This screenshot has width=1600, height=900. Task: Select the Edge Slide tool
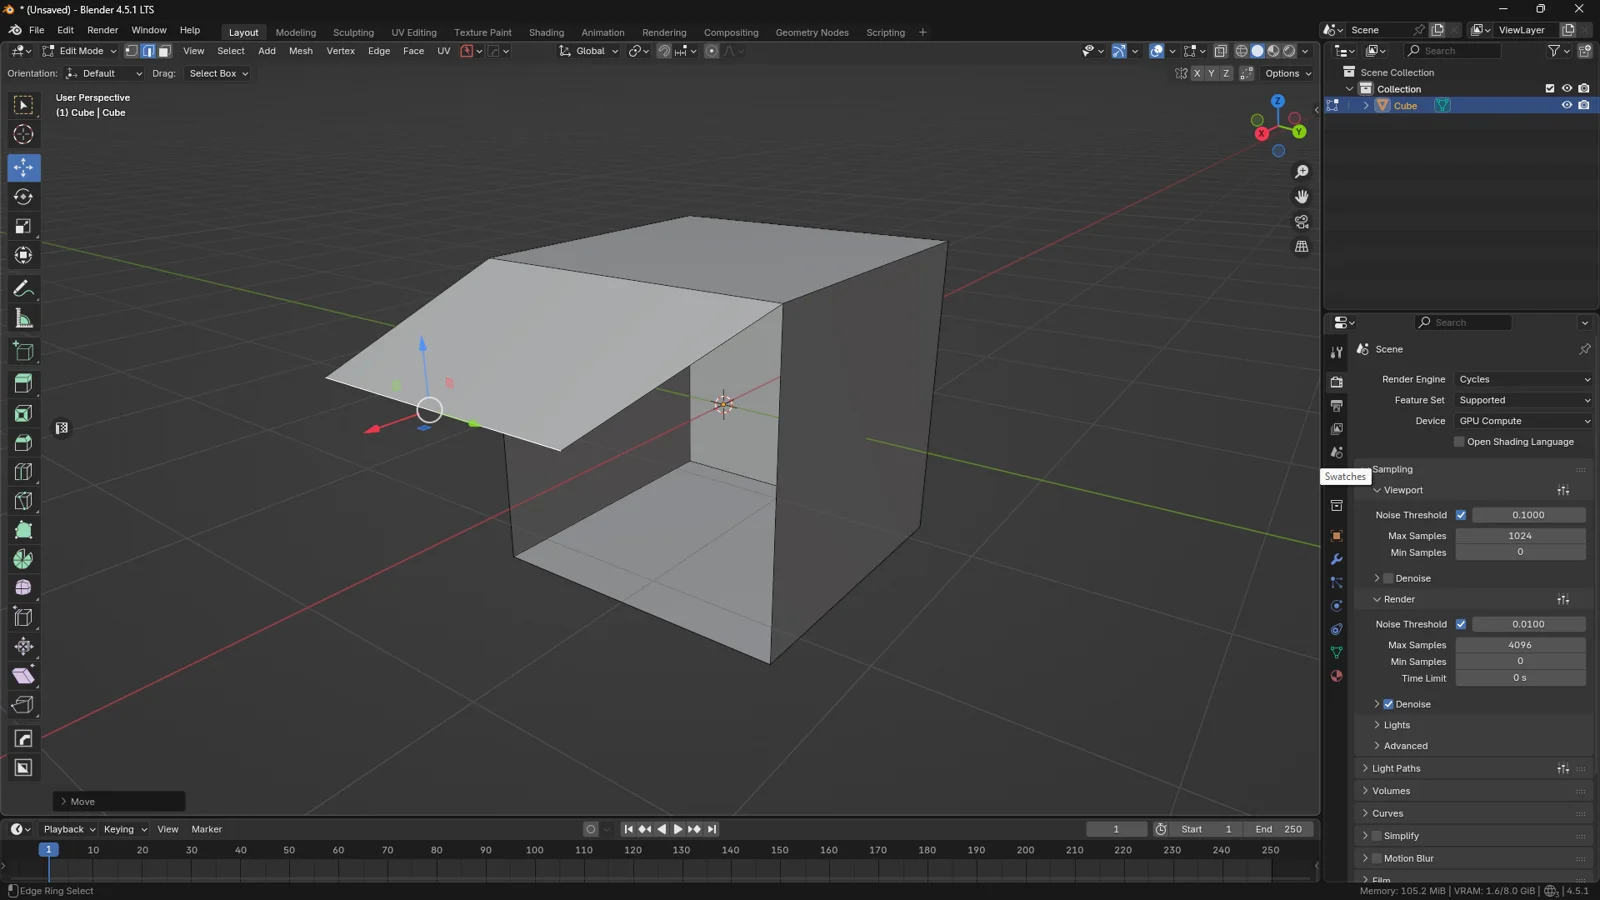coord(23,617)
